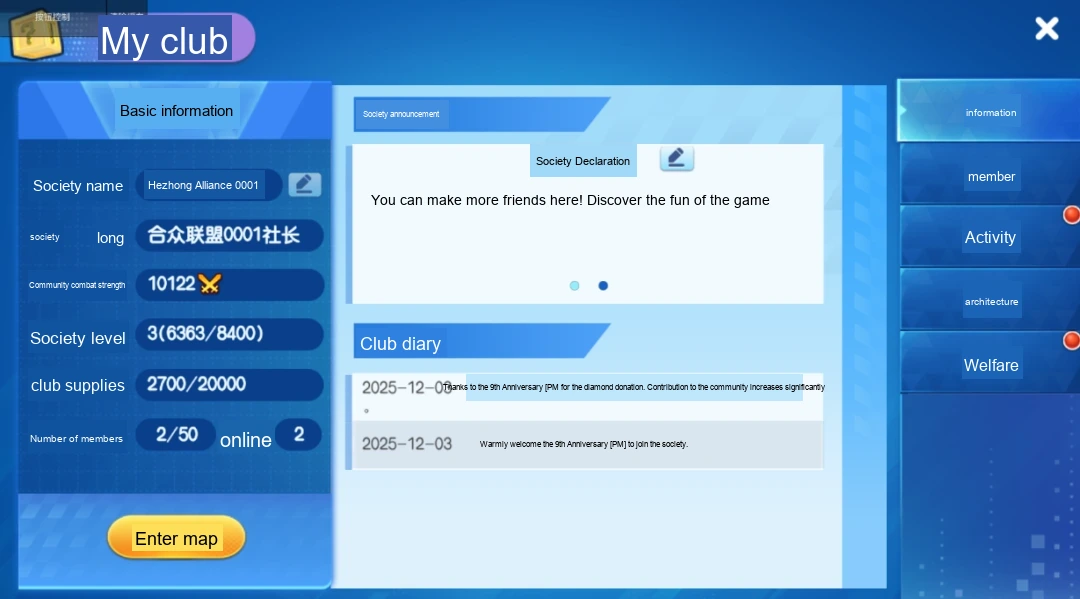Click the red notification dot on Activity
The height and width of the screenshot is (599, 1080).
click(x=1071, y=215)
